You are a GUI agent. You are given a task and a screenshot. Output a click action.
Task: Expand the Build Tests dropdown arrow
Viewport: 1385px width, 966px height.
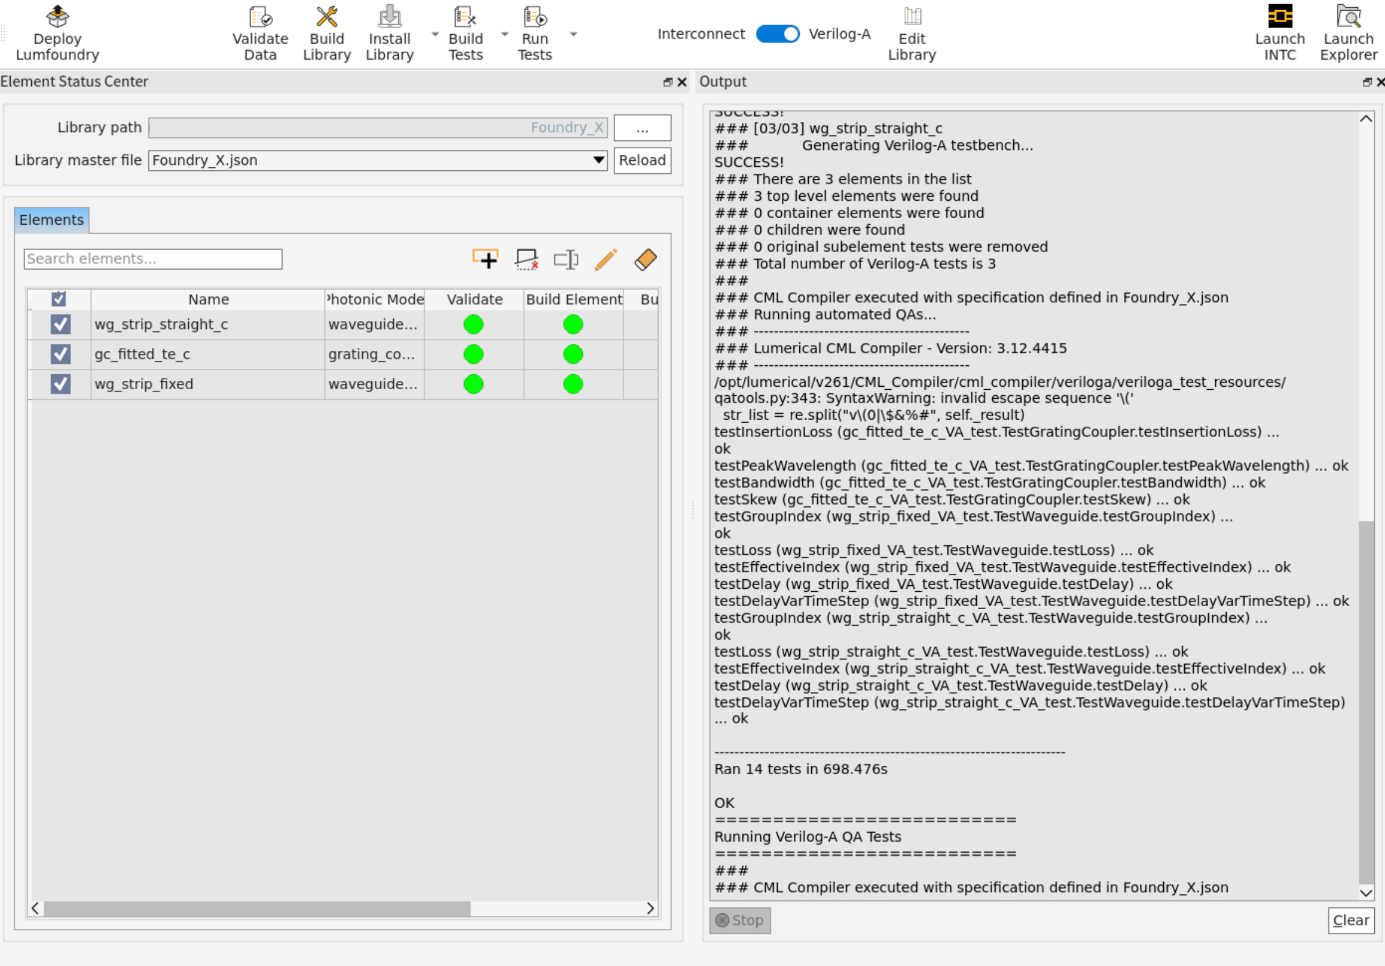[x=504, y=34]
